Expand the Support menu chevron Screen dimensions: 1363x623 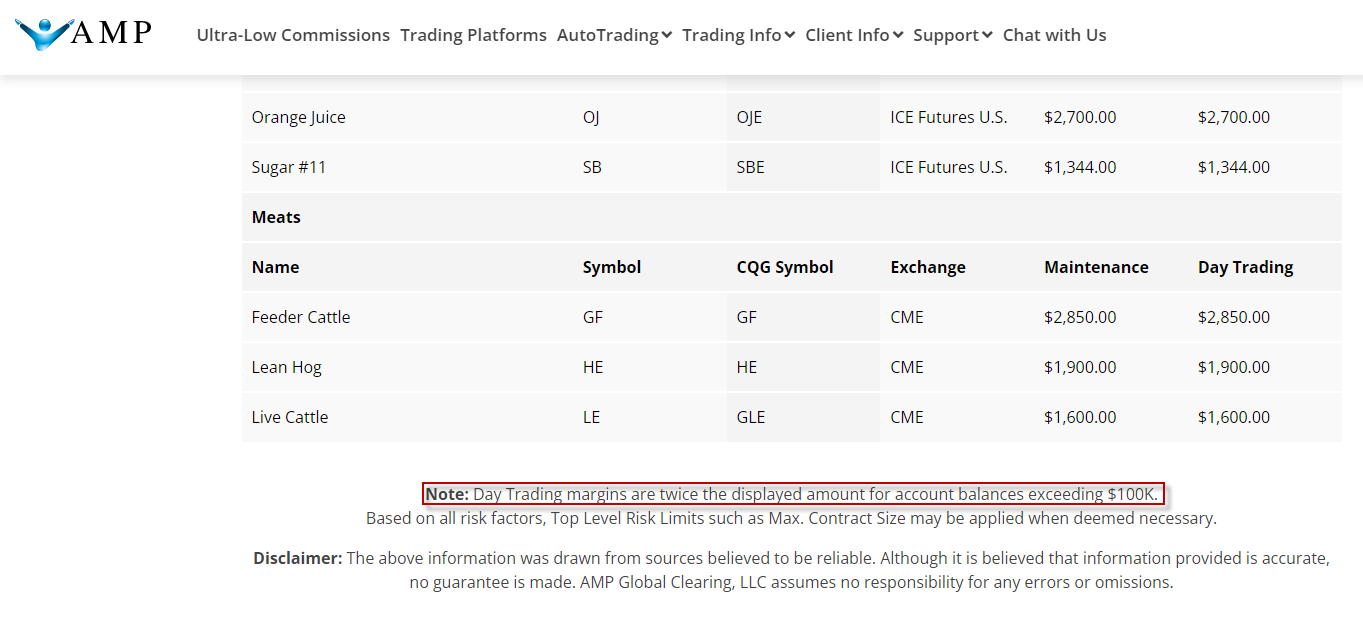pyautogui.click(x=987, y=35)
